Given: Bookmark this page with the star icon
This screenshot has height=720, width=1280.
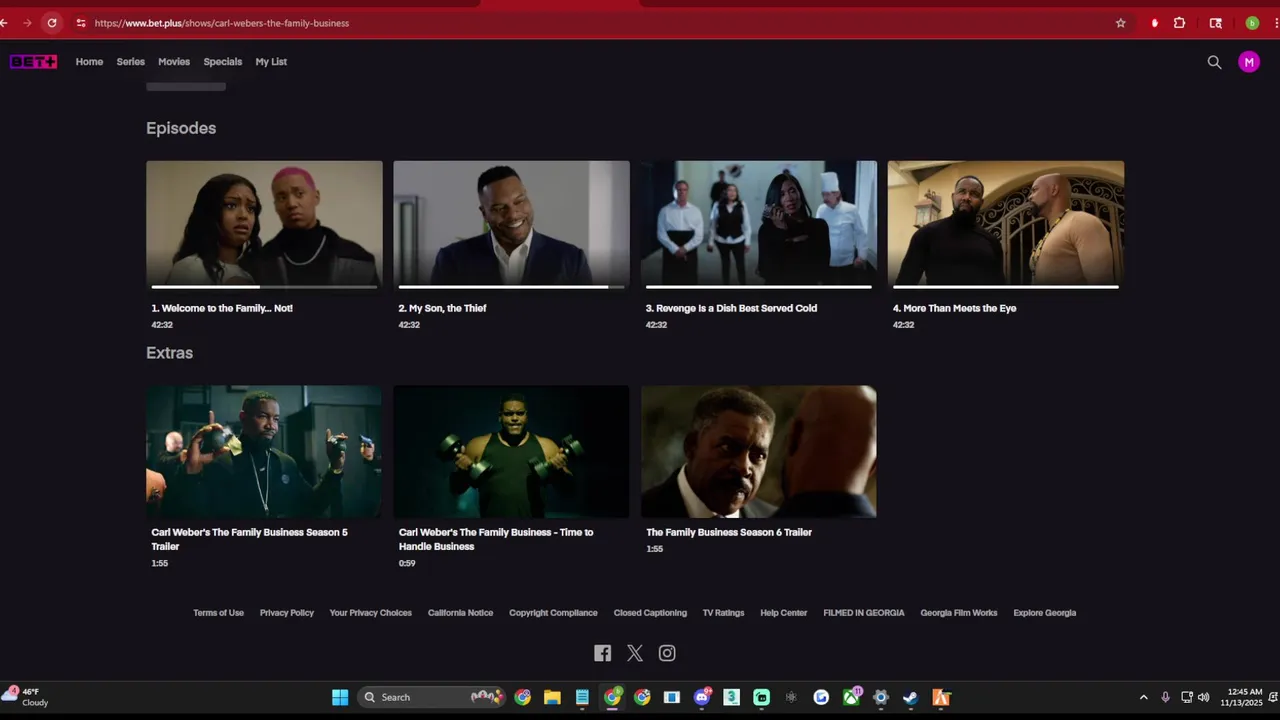Looking at the screenshot, I should [1120, 23].
